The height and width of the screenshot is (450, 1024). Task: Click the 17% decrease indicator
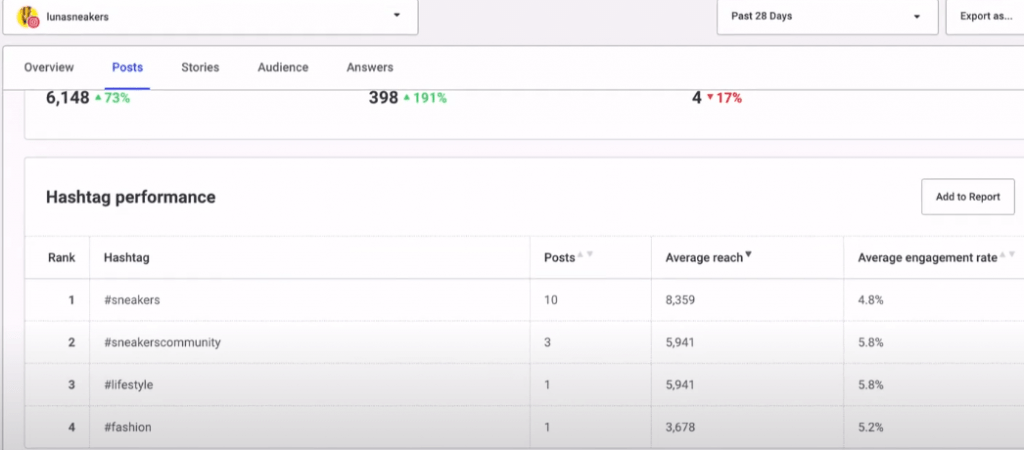point(724,98)
